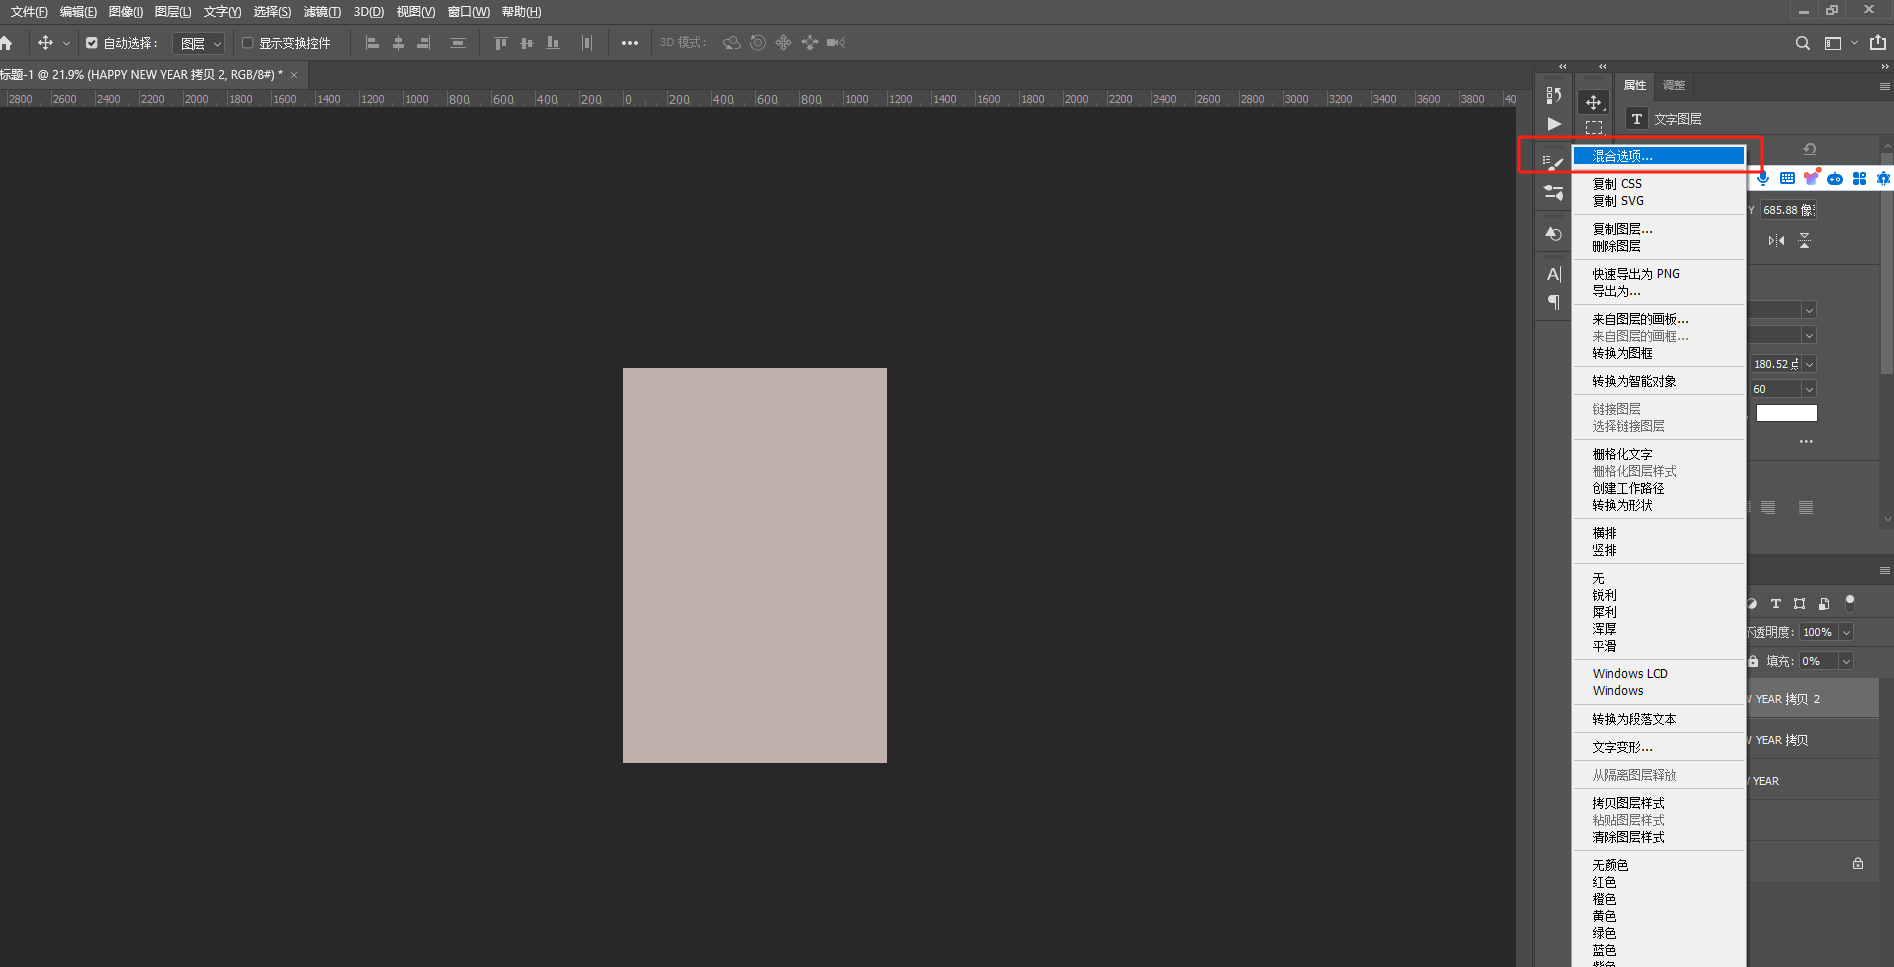The height and width of the screenshot is (967, 1894).
Task: Open the Paragraph panel icon
Action: click(1553, 302)
